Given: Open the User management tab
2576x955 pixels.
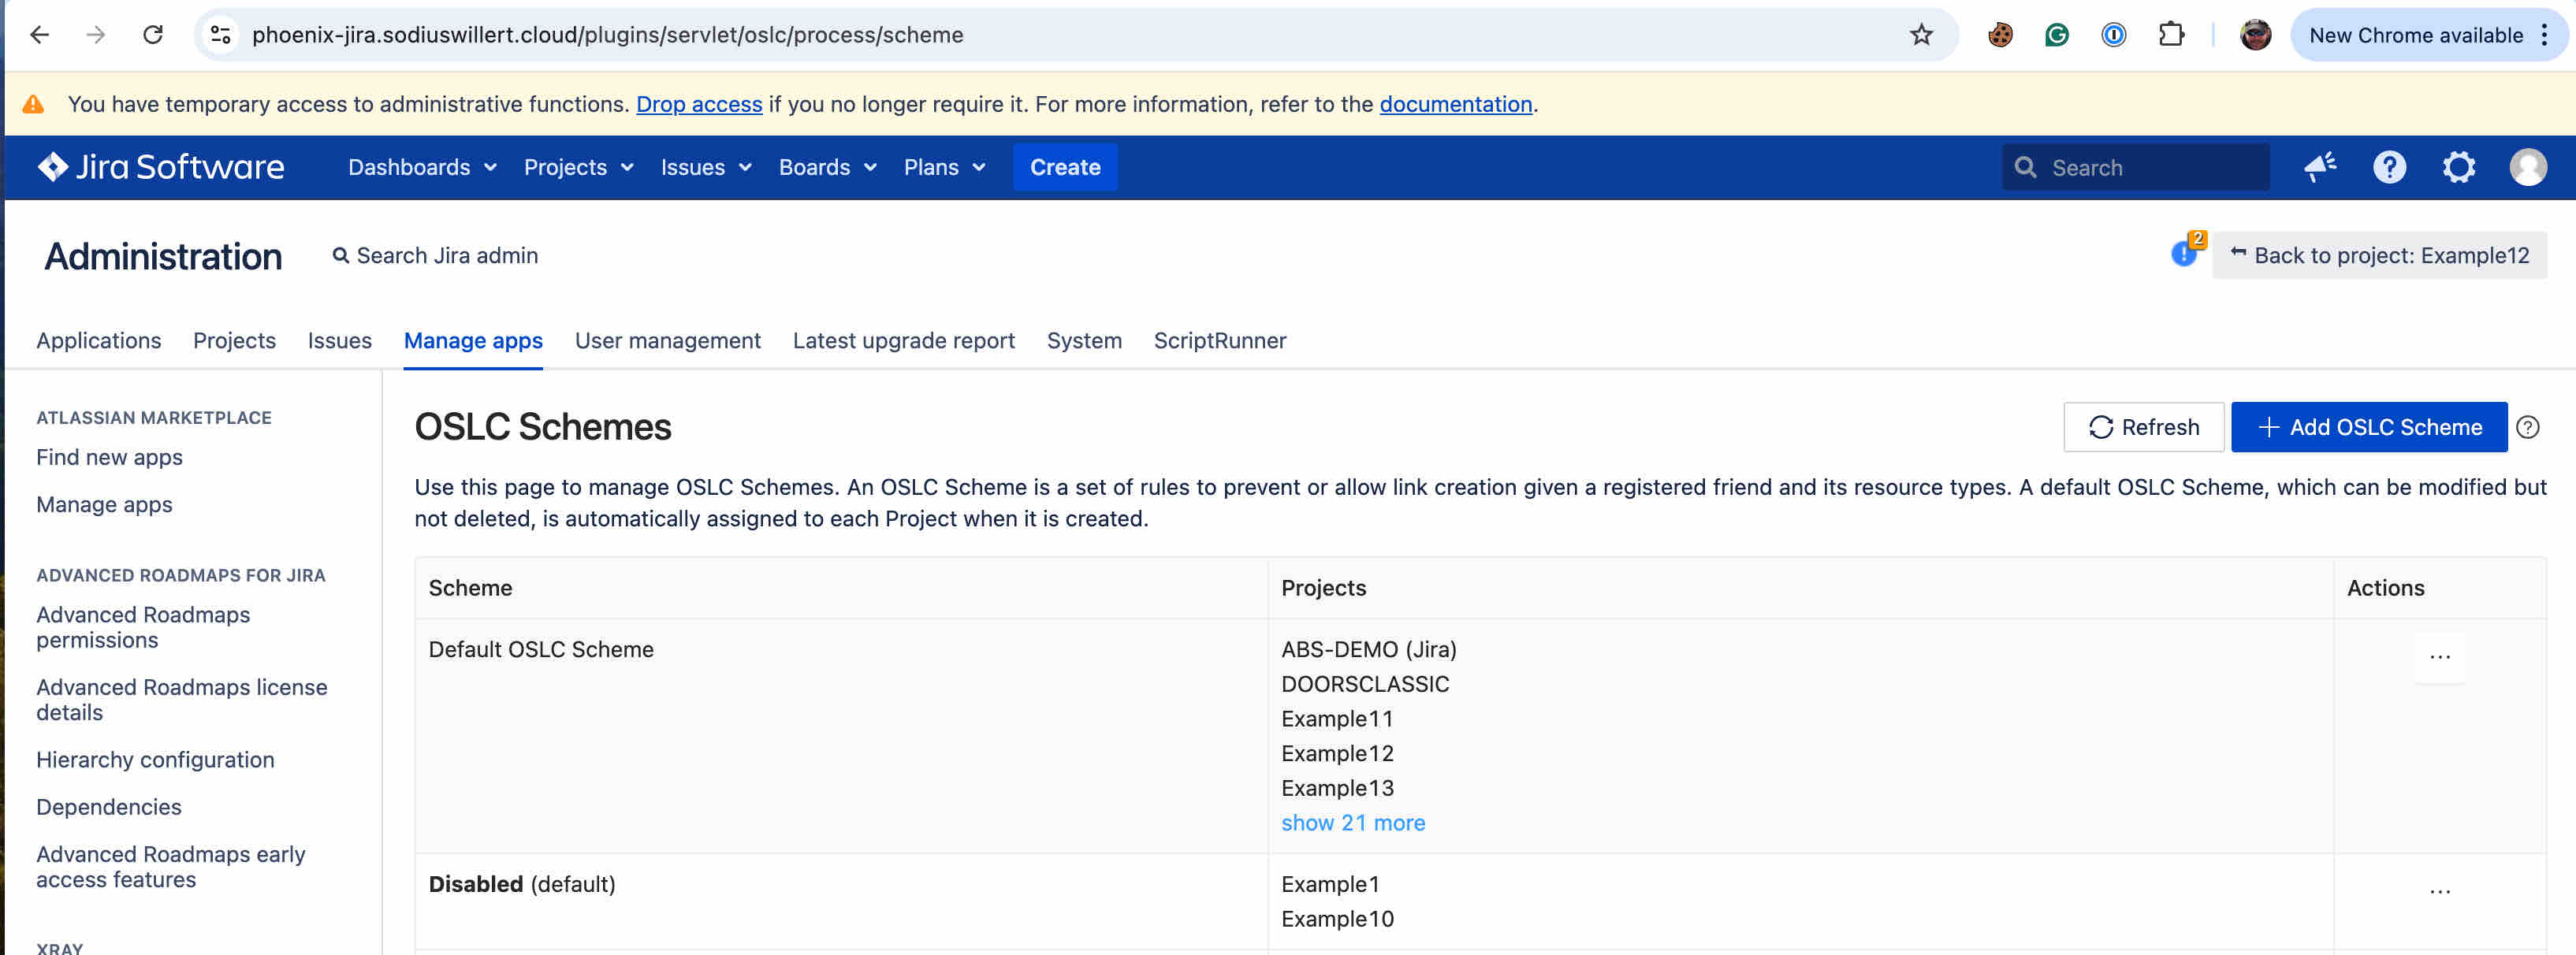Looking at the screenshot, I should (667, 341).
